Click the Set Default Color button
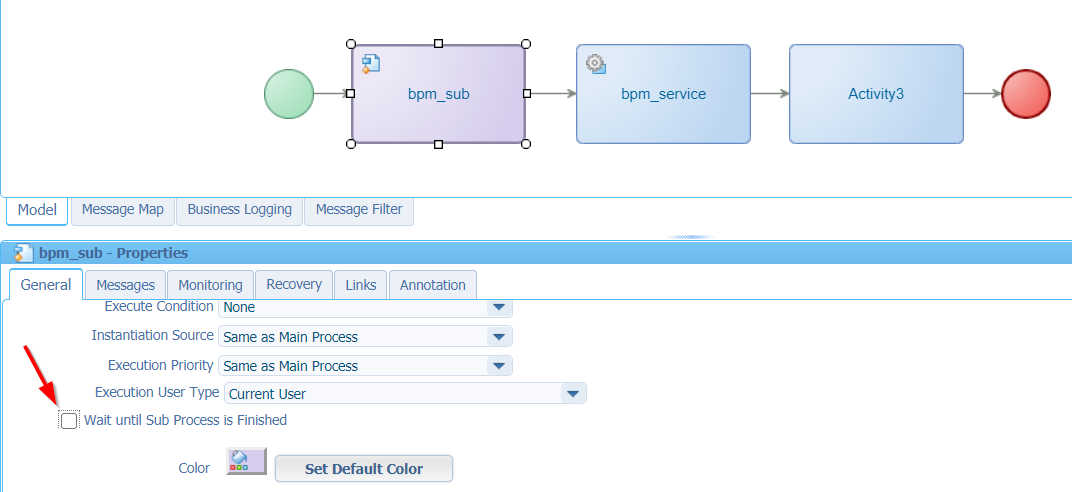 tap(364, 469)
